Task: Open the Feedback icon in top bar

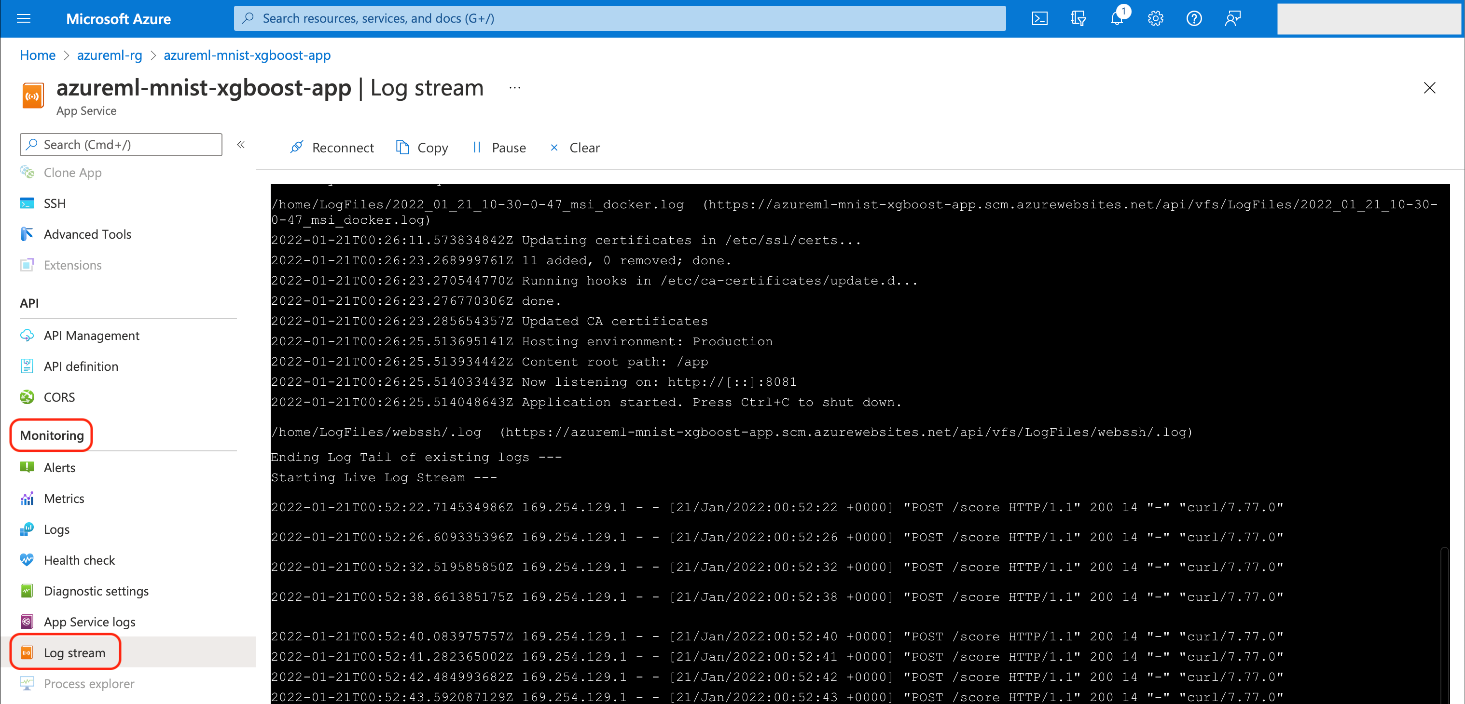Action: click(1233, 18)
